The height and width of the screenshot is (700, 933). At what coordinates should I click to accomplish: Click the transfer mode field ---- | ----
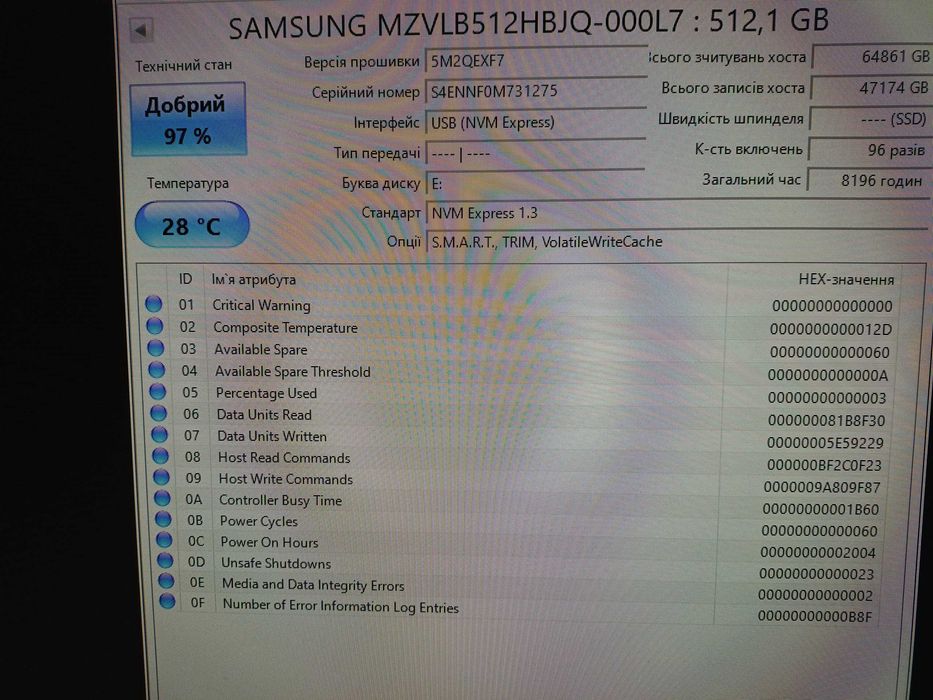[535, 153]
